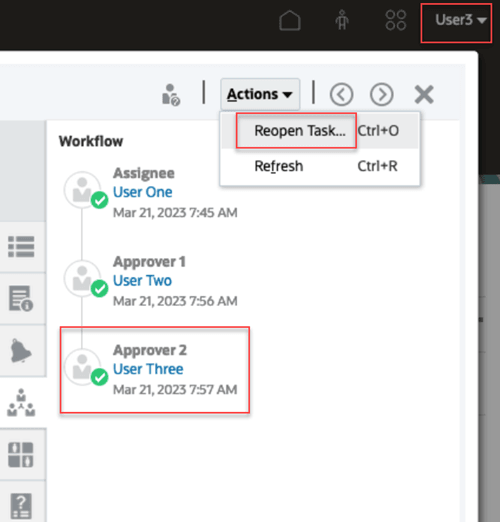Choose Reopen Task from Actions menu
This screenshot has height=522, width=500.
(x=320, y=131)
